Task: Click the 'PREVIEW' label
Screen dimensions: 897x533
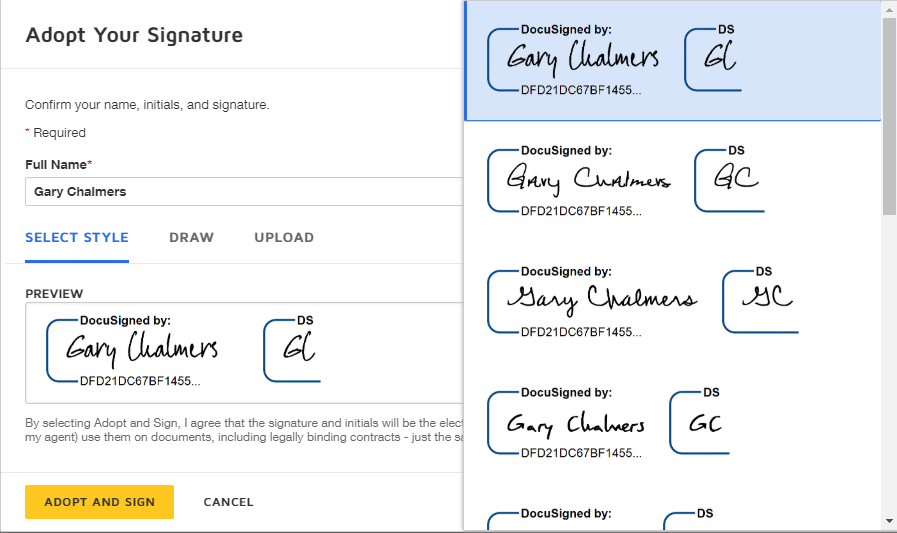Action: tap(54, 293)
